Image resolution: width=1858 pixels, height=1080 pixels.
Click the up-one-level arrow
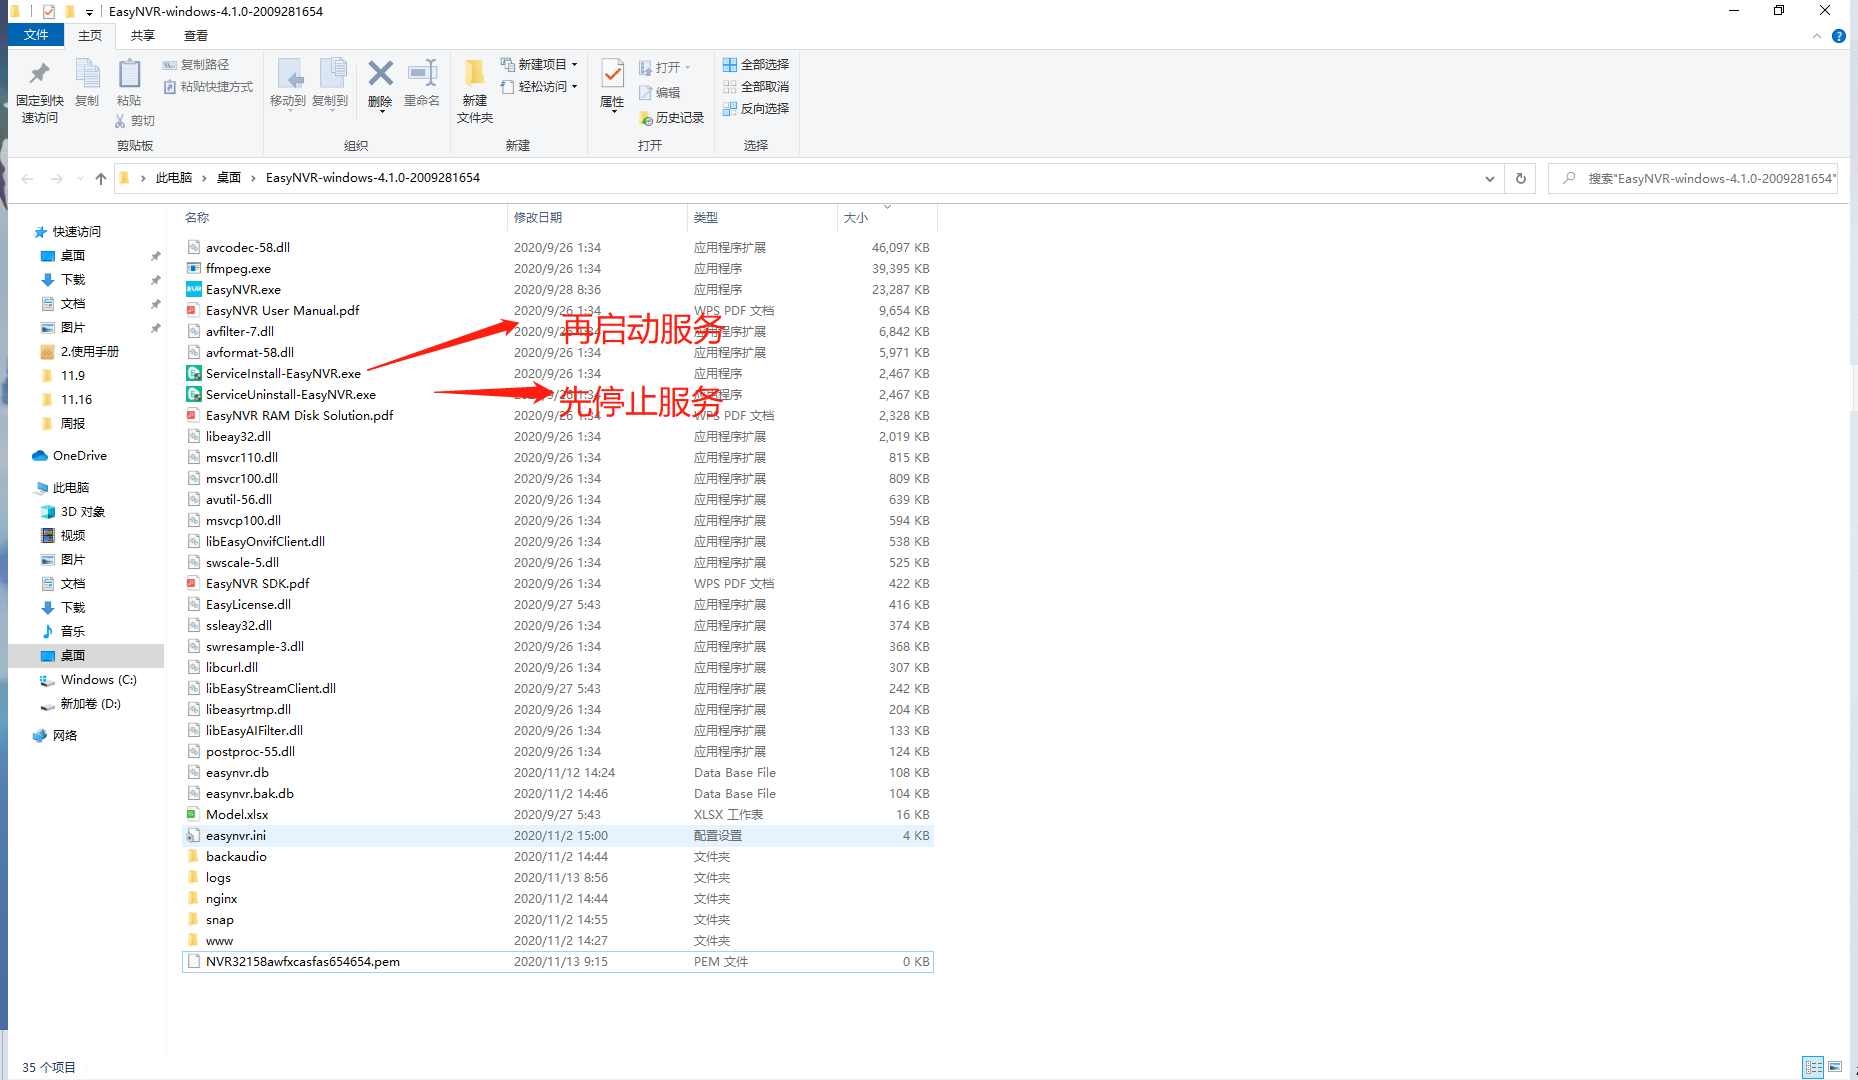(101, 179)
